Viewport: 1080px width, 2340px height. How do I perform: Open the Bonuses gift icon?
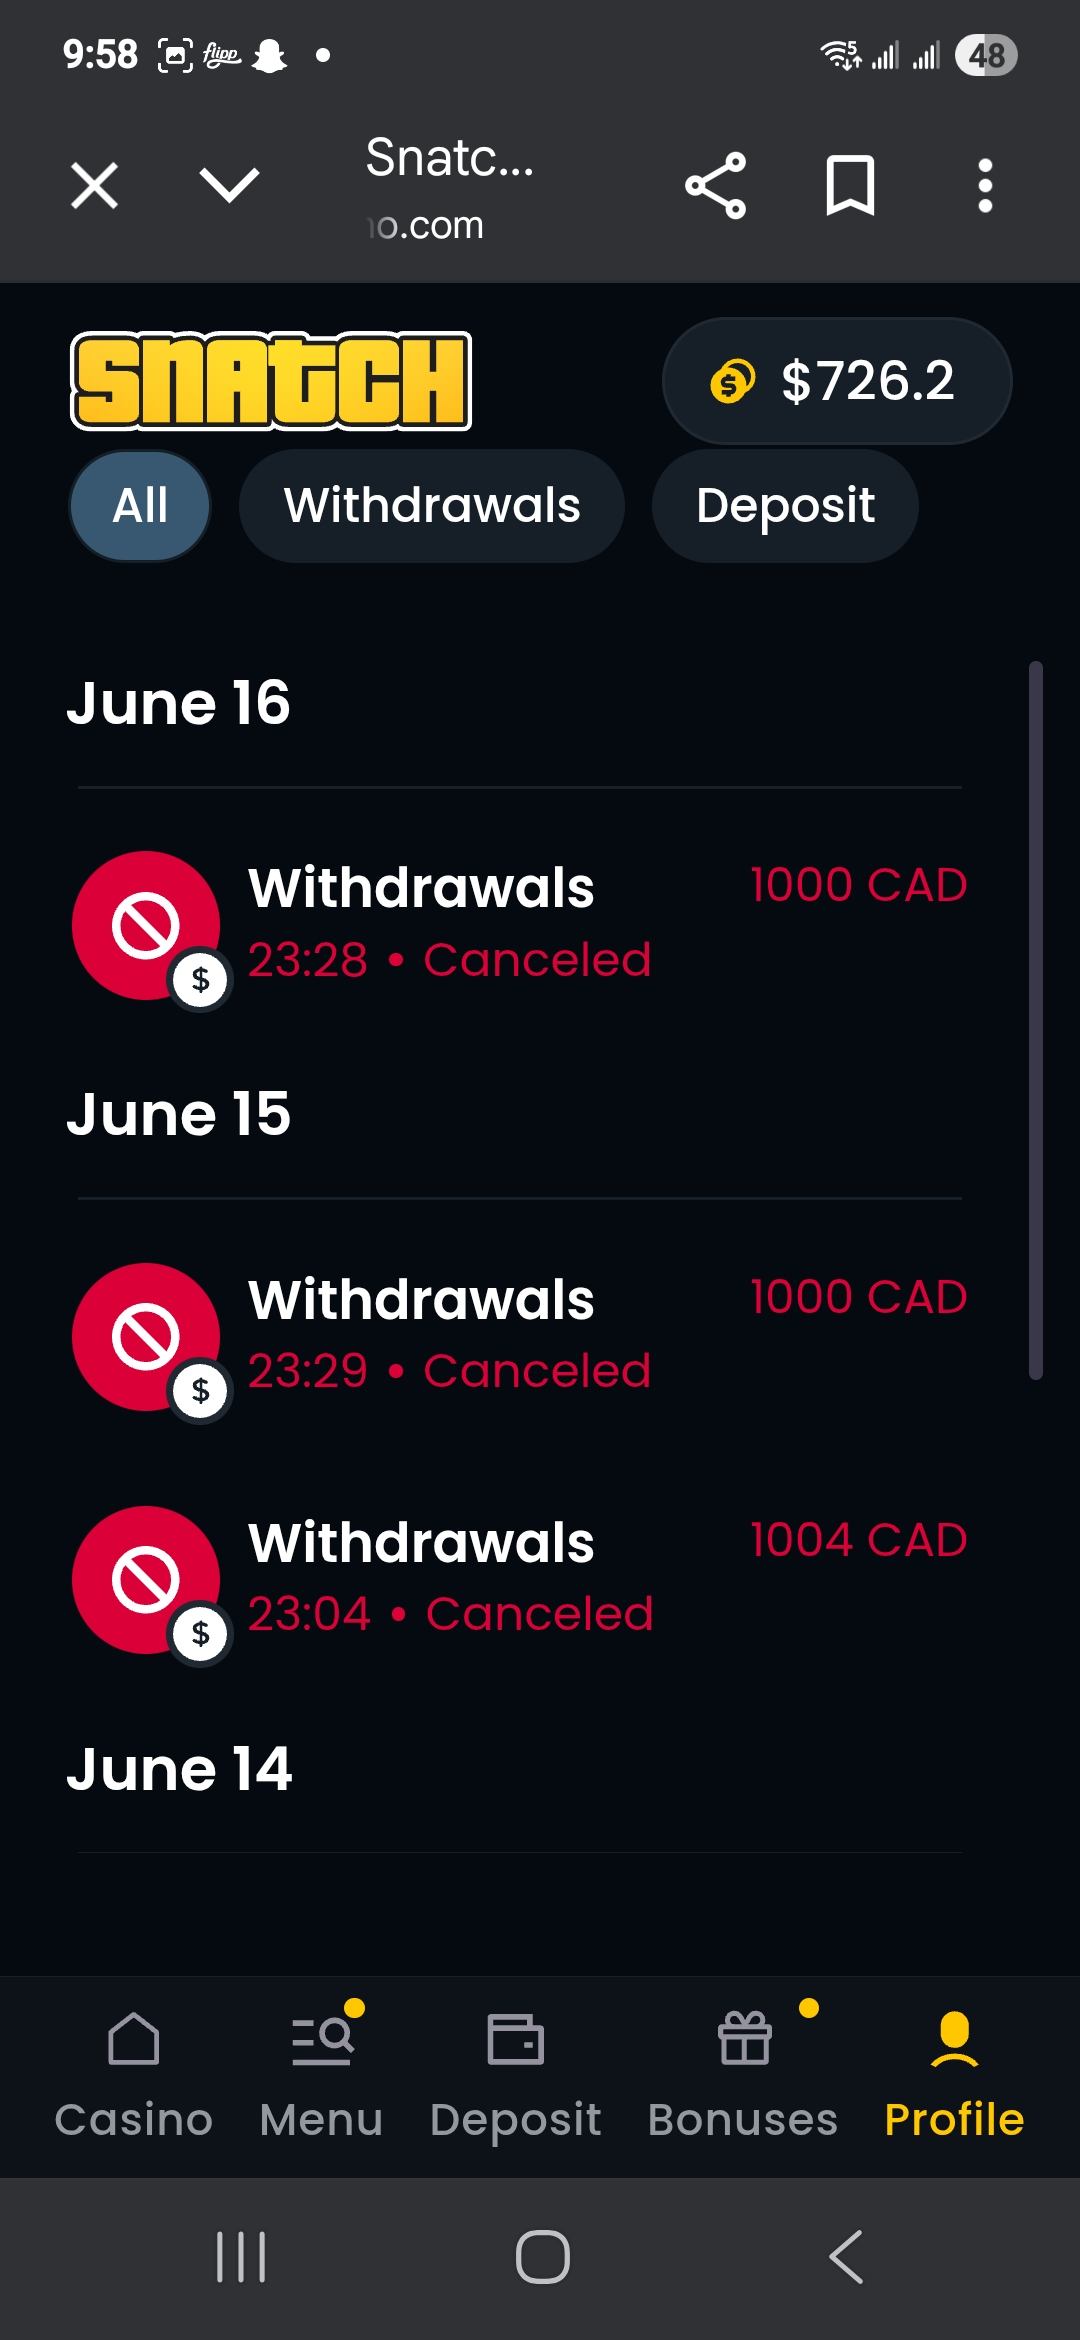744,2040
